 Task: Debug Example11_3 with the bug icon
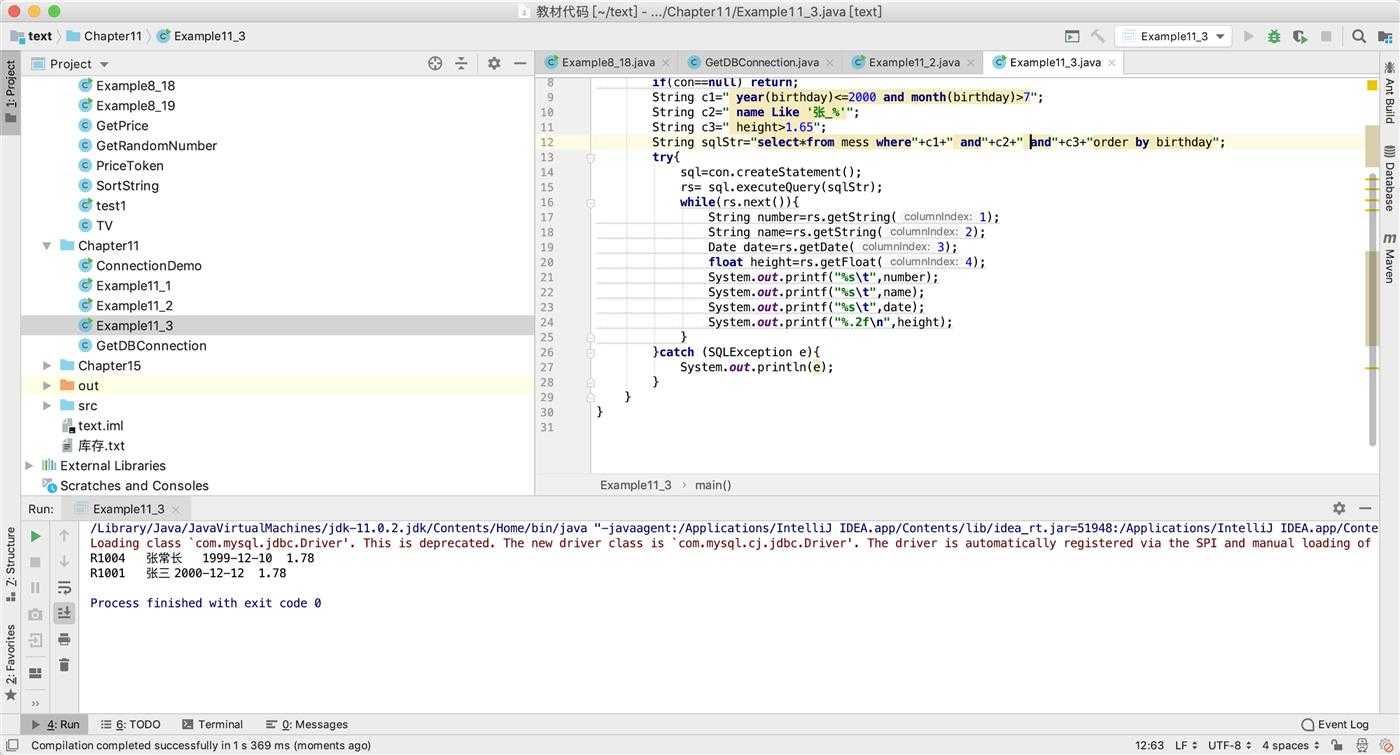coord(1274,36)
